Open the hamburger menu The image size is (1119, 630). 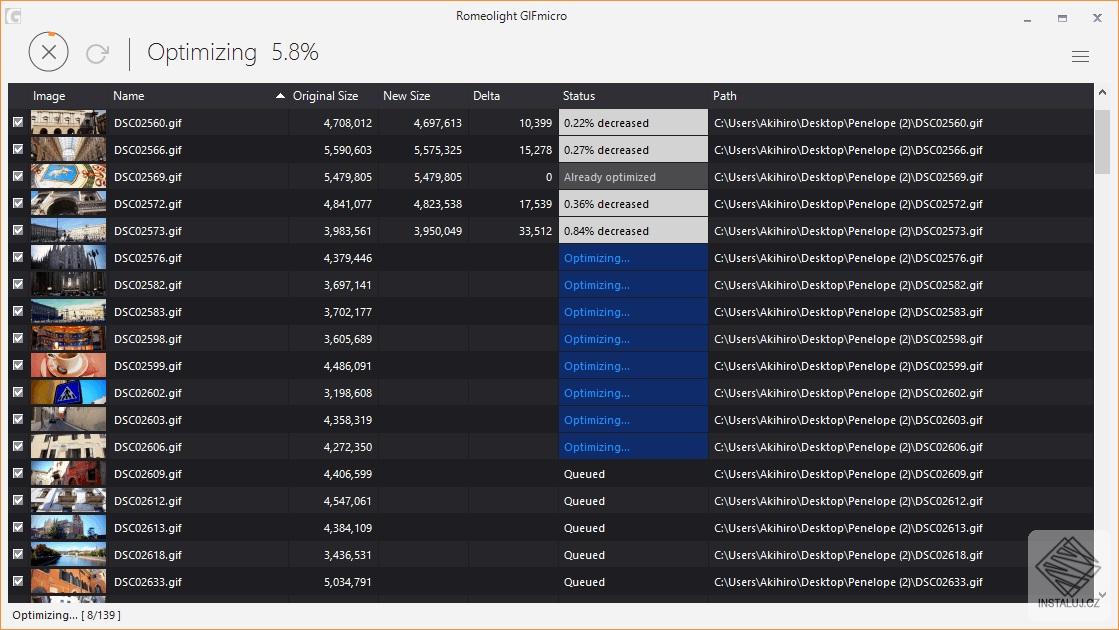click(1080, 57)
